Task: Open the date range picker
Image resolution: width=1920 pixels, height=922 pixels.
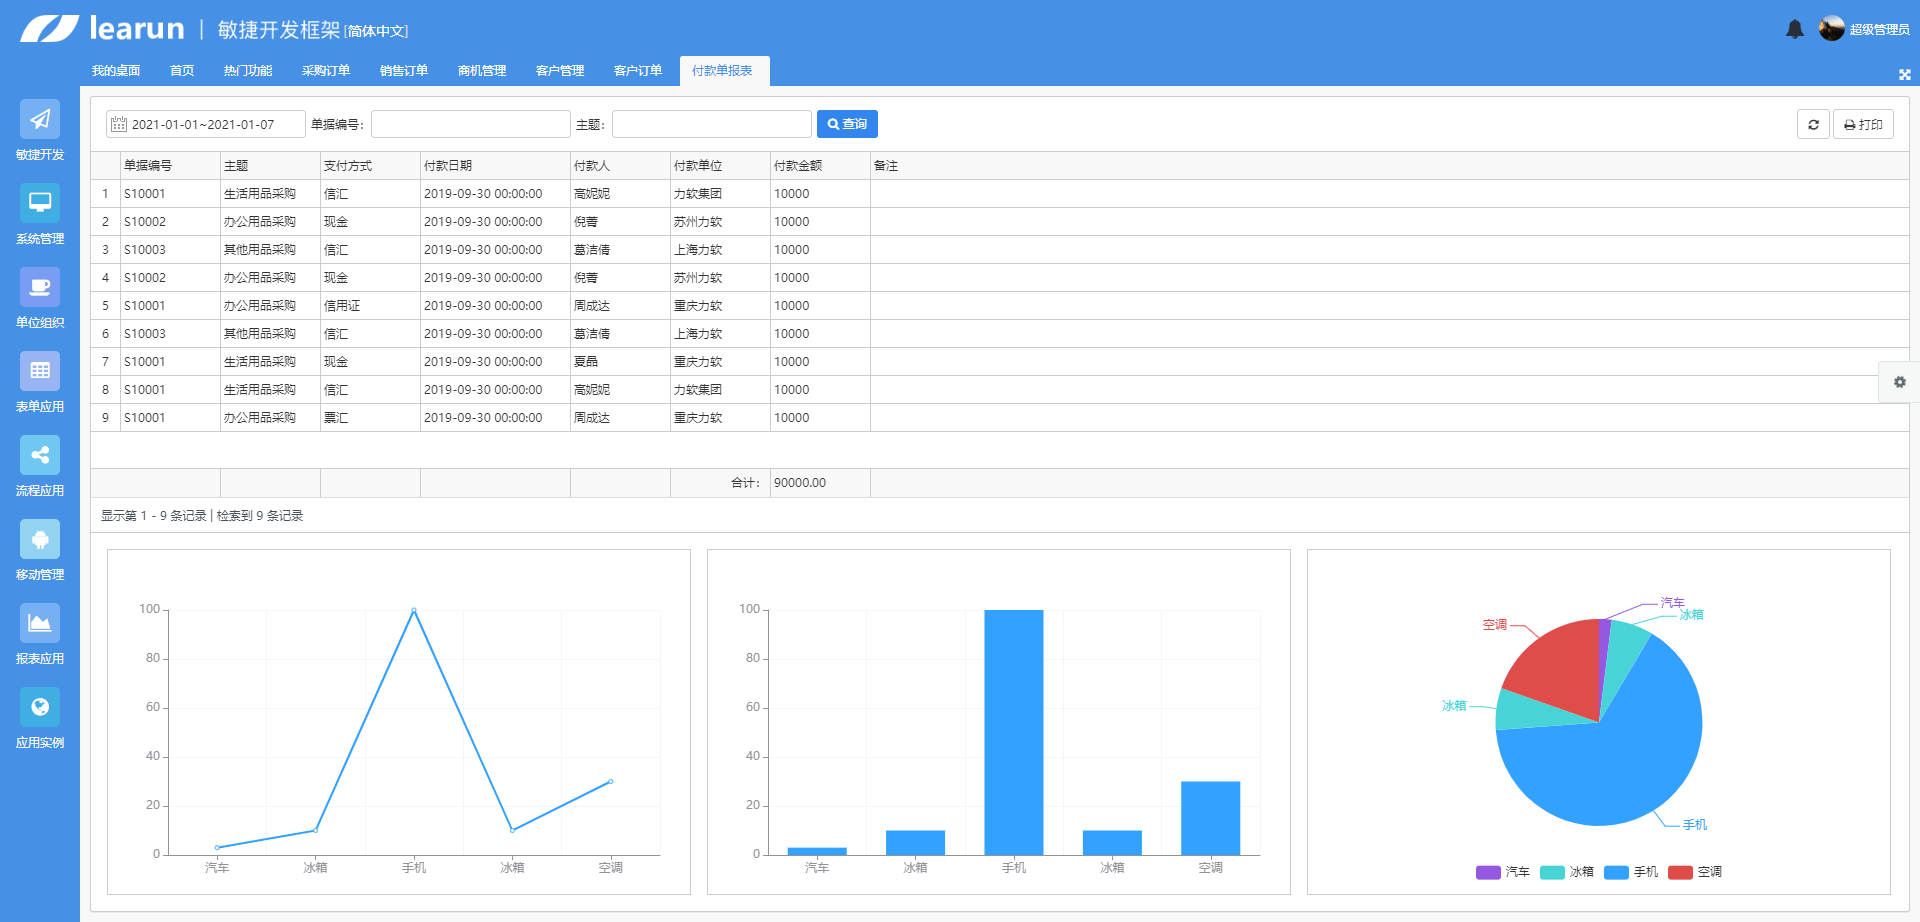Action: point(205,124)
